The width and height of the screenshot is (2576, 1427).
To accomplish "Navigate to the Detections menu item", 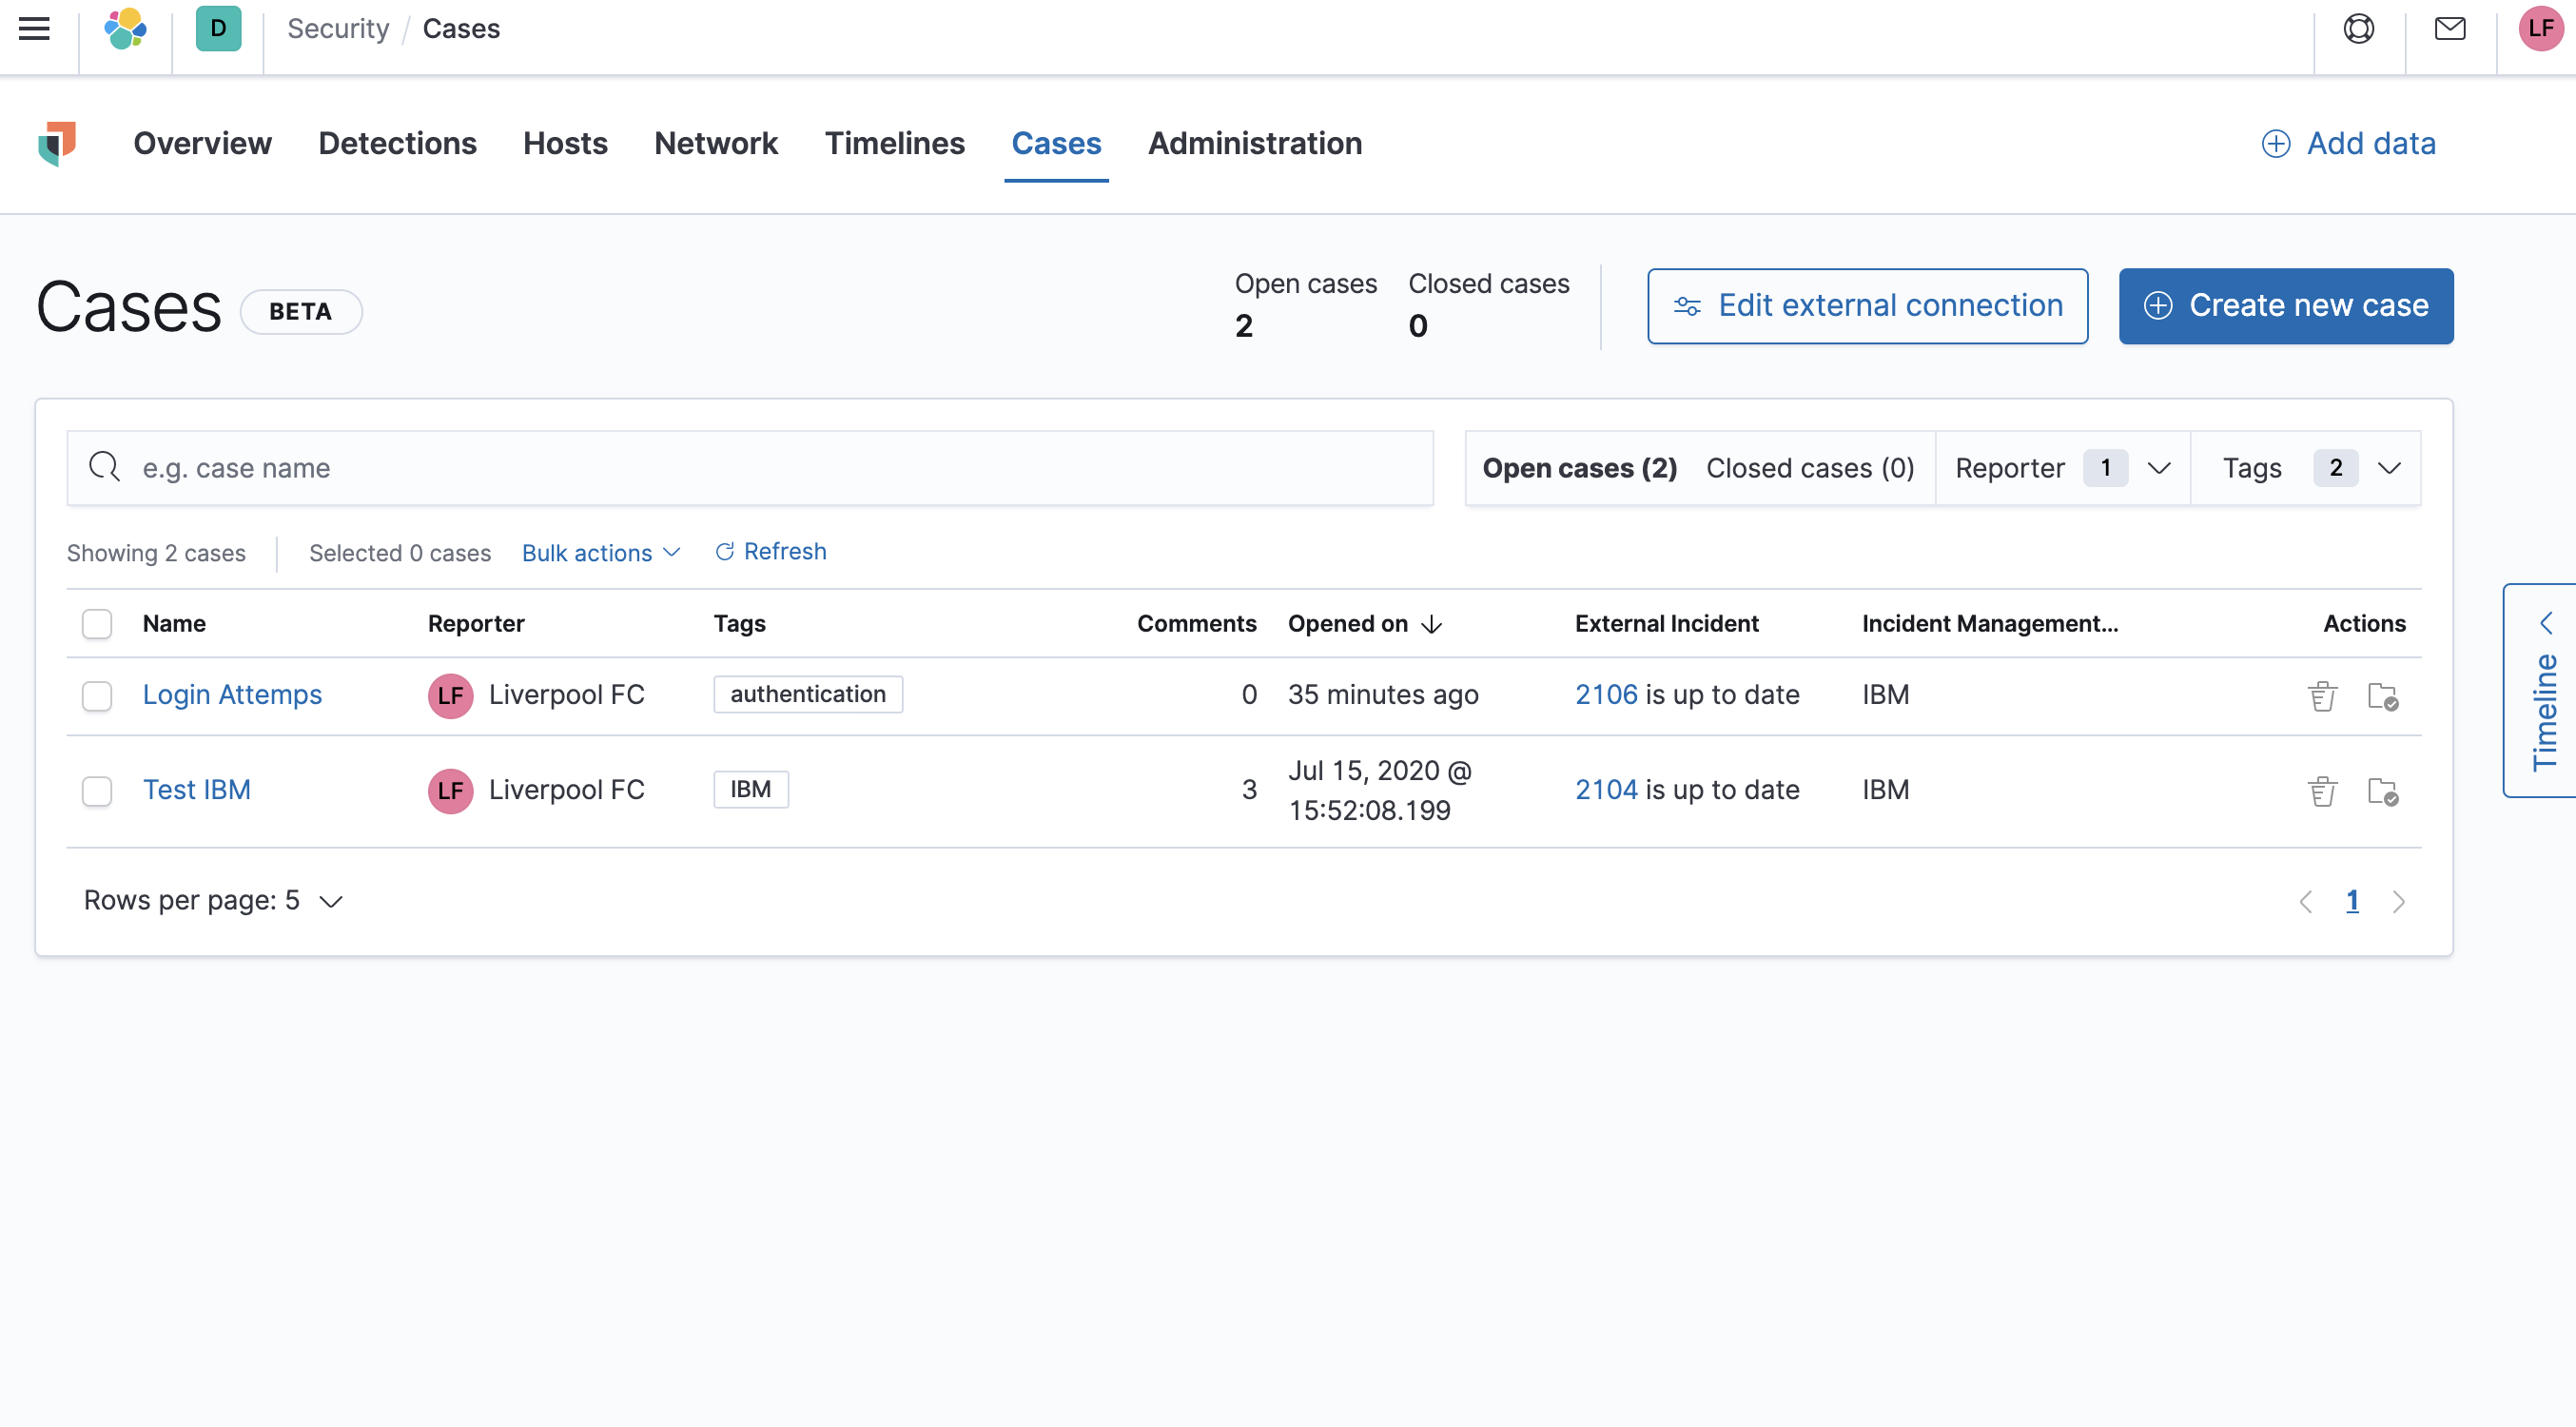I will click(397, 144).
